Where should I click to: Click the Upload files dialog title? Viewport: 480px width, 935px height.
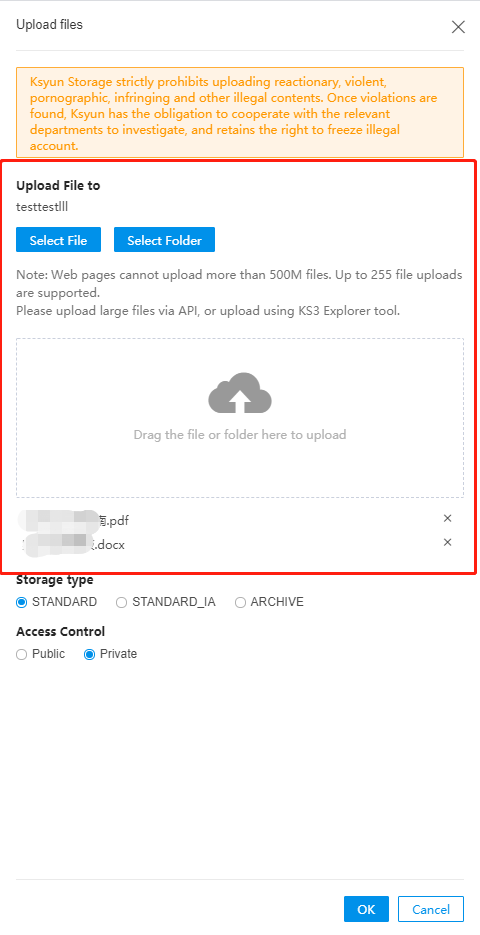[49, 24]
